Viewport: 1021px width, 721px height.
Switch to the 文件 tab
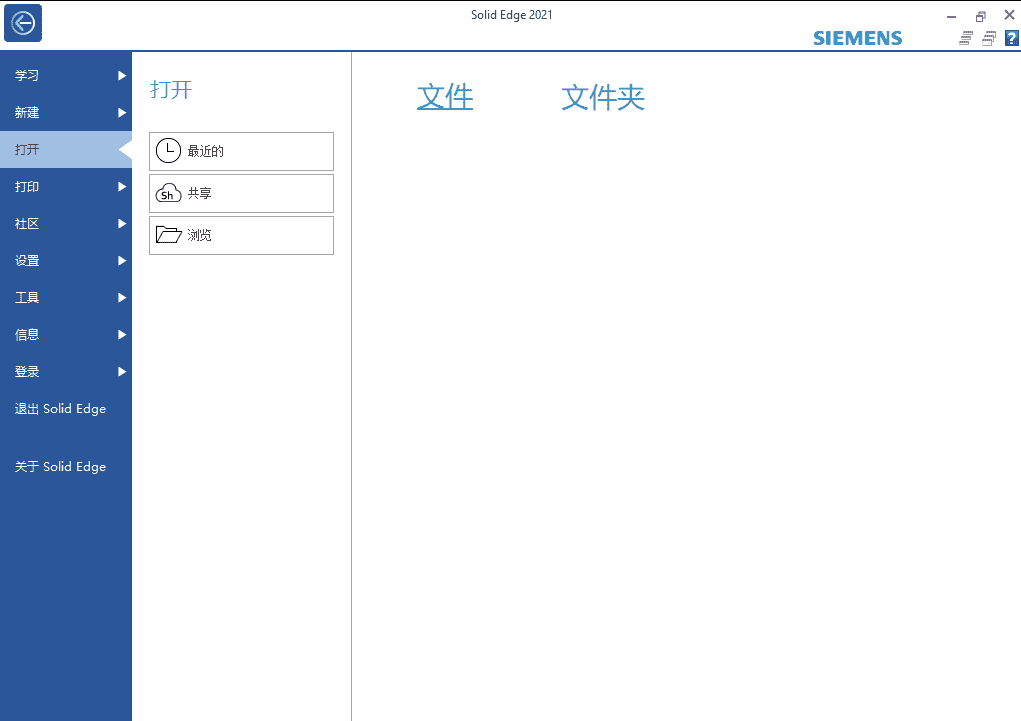click(x=445, y=97)
